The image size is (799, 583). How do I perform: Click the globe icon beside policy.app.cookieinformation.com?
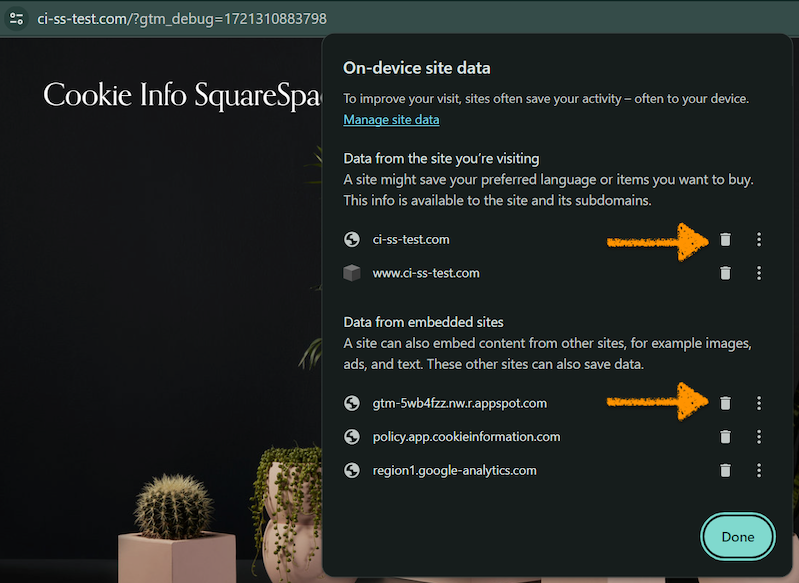point(352,437)
